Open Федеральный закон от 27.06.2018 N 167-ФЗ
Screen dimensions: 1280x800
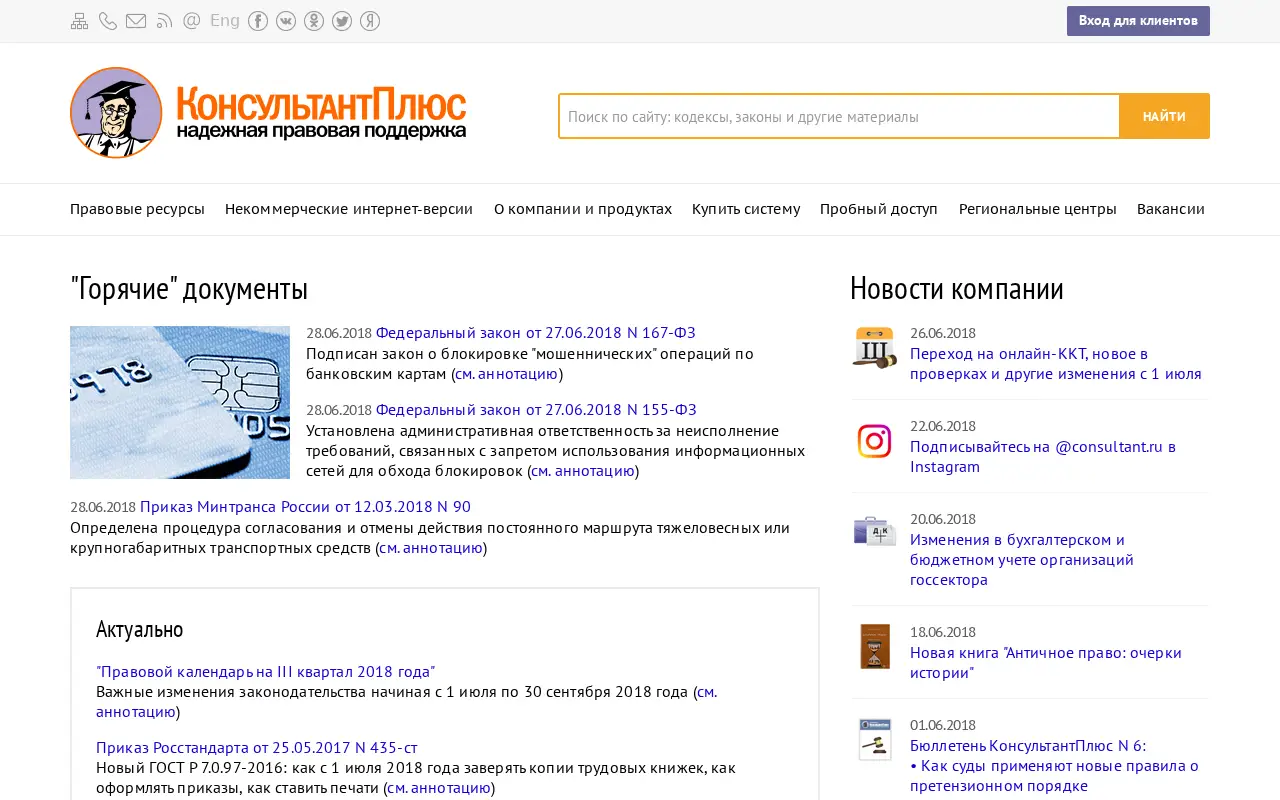click(x=536, y=333)
